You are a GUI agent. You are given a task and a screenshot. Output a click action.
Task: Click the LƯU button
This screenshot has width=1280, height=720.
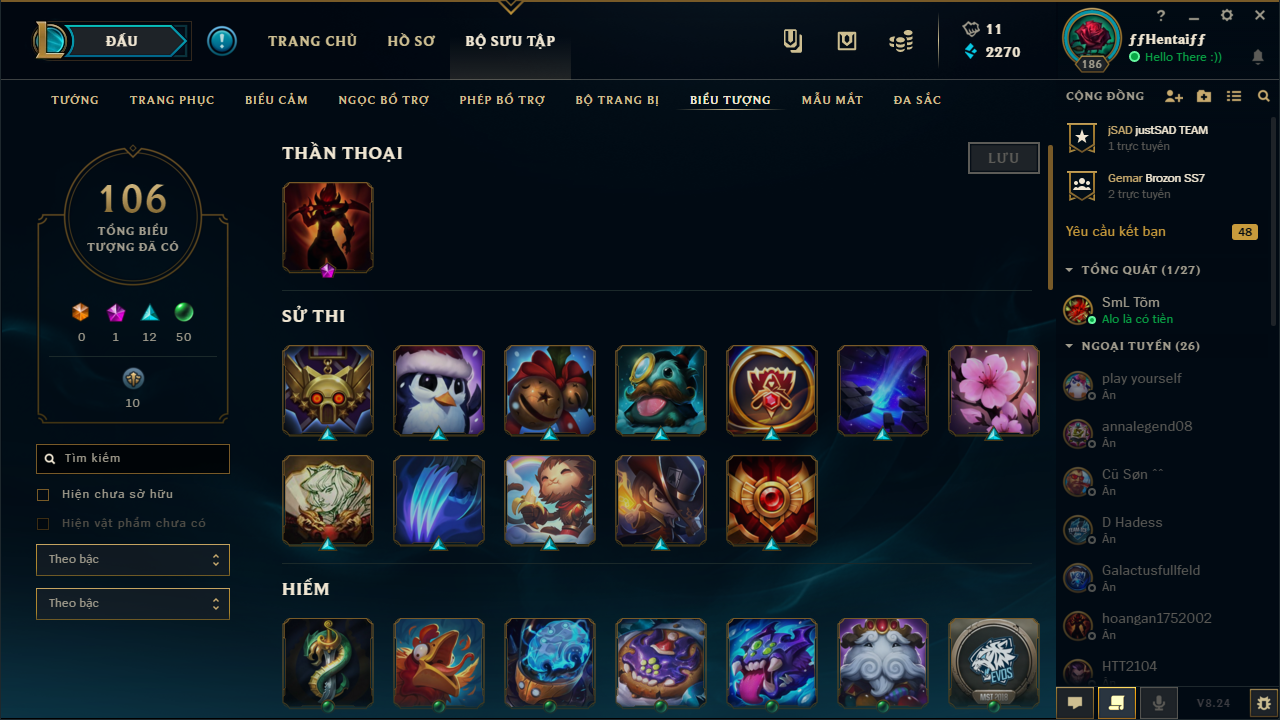(x=1004, y=158)
